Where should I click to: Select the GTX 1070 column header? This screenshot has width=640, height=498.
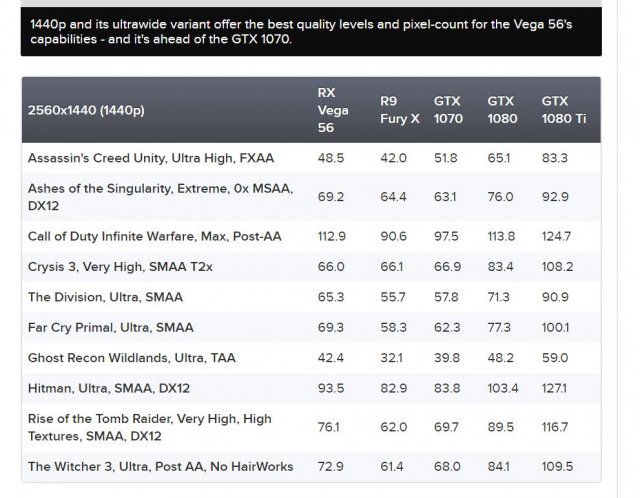[448, 110]
